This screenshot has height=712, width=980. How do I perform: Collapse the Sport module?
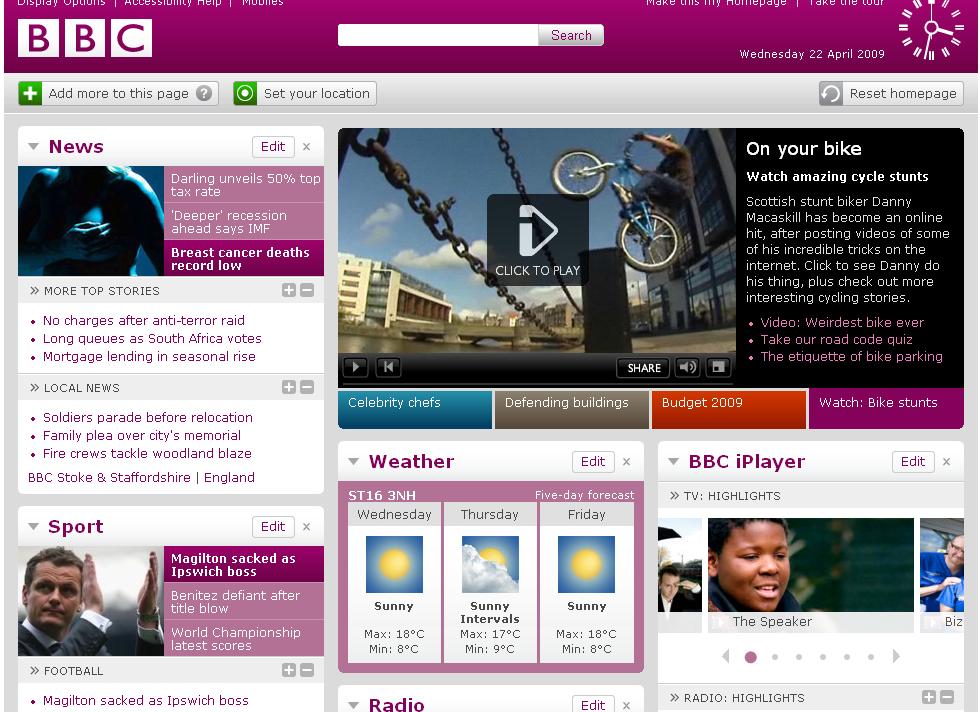click(x=34, y=526)
